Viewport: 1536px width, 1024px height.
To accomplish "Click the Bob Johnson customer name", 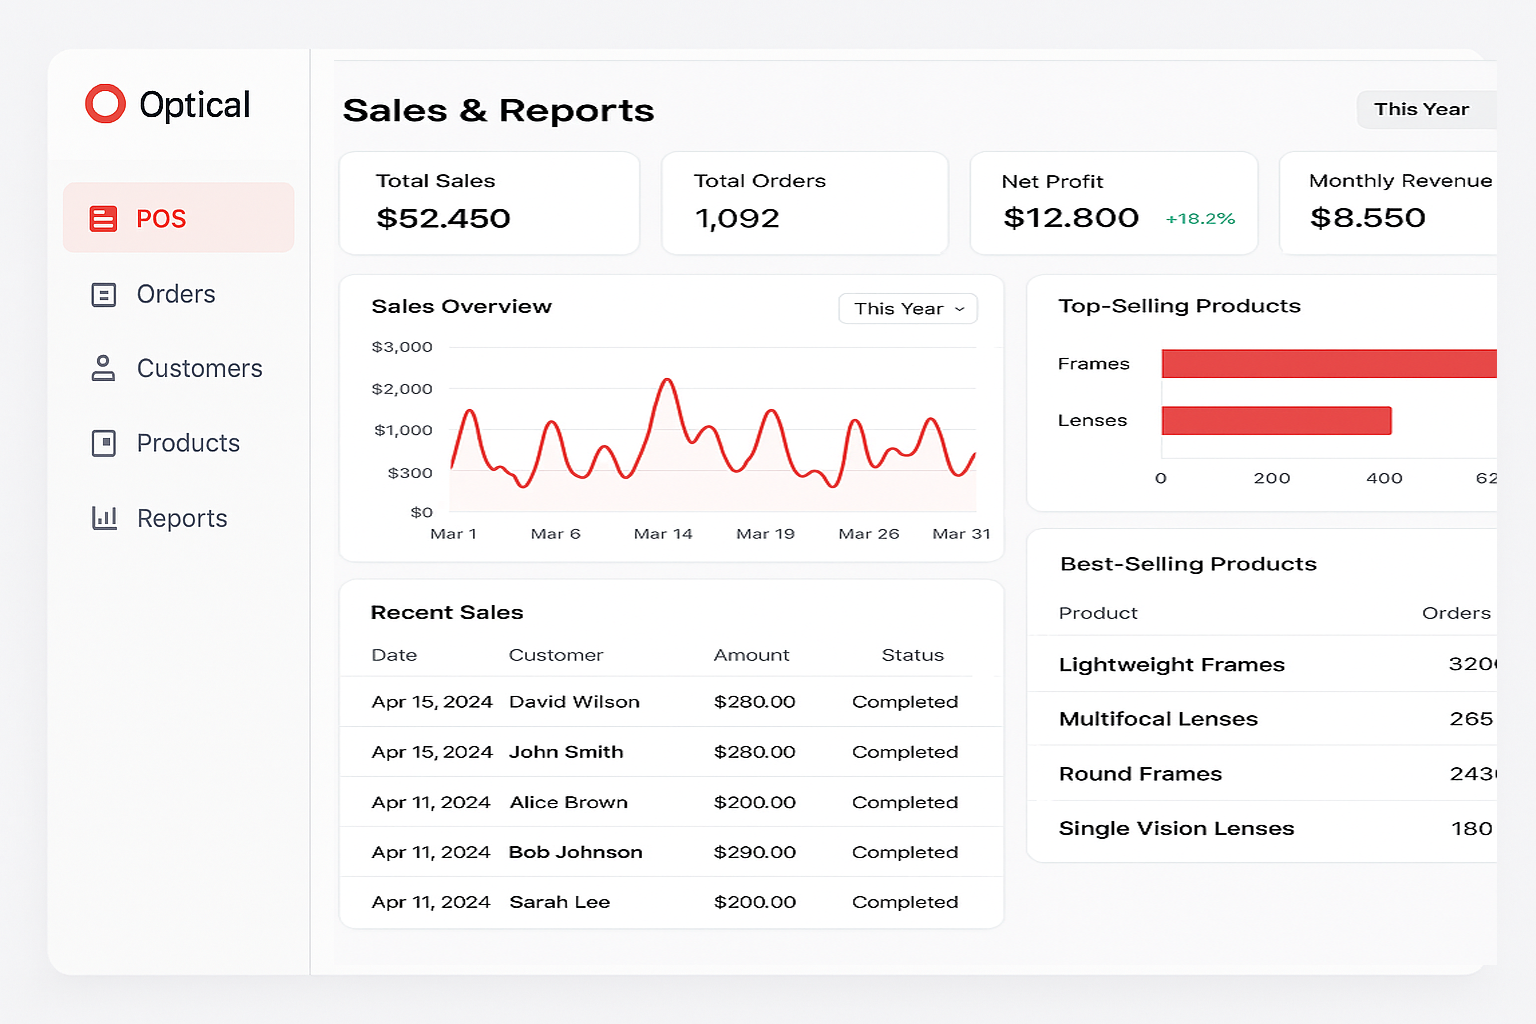I will point(575,852).
